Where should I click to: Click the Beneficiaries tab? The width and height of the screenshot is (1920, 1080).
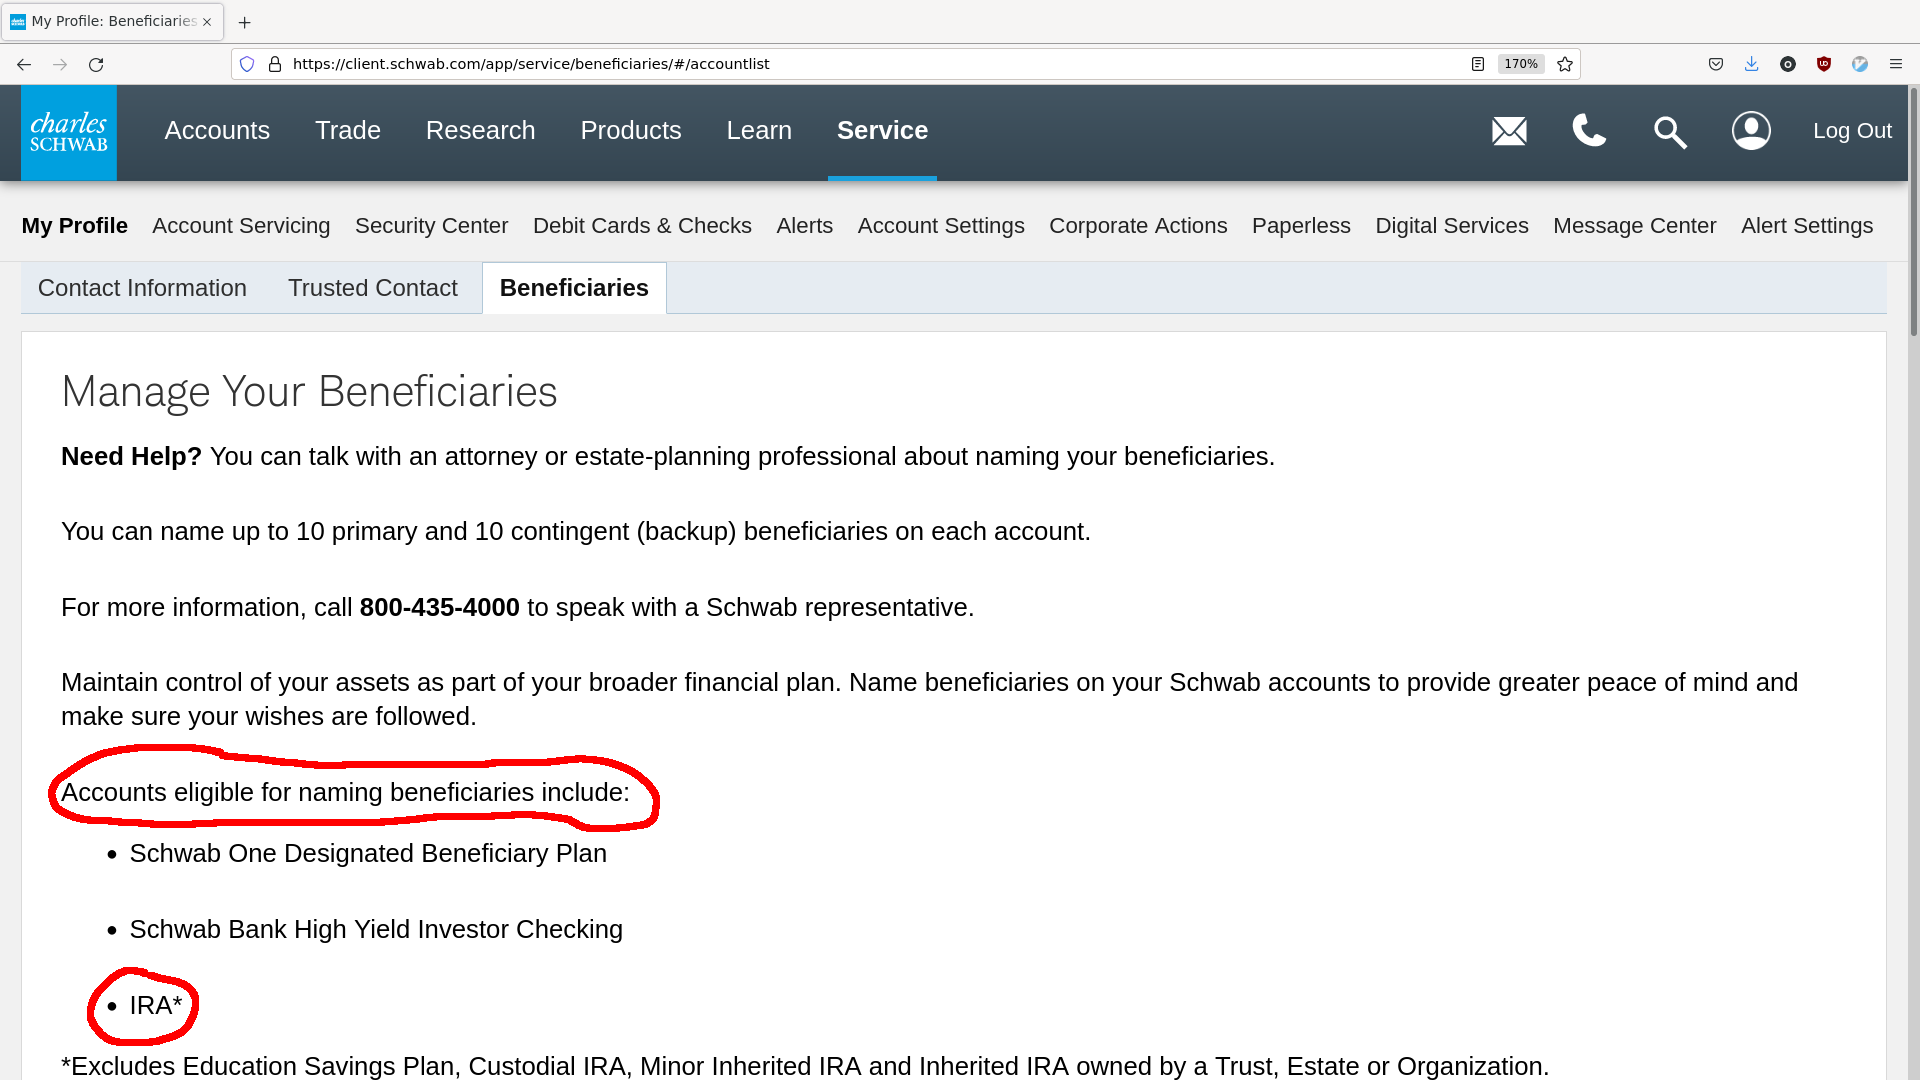click(x=574, y=287)
